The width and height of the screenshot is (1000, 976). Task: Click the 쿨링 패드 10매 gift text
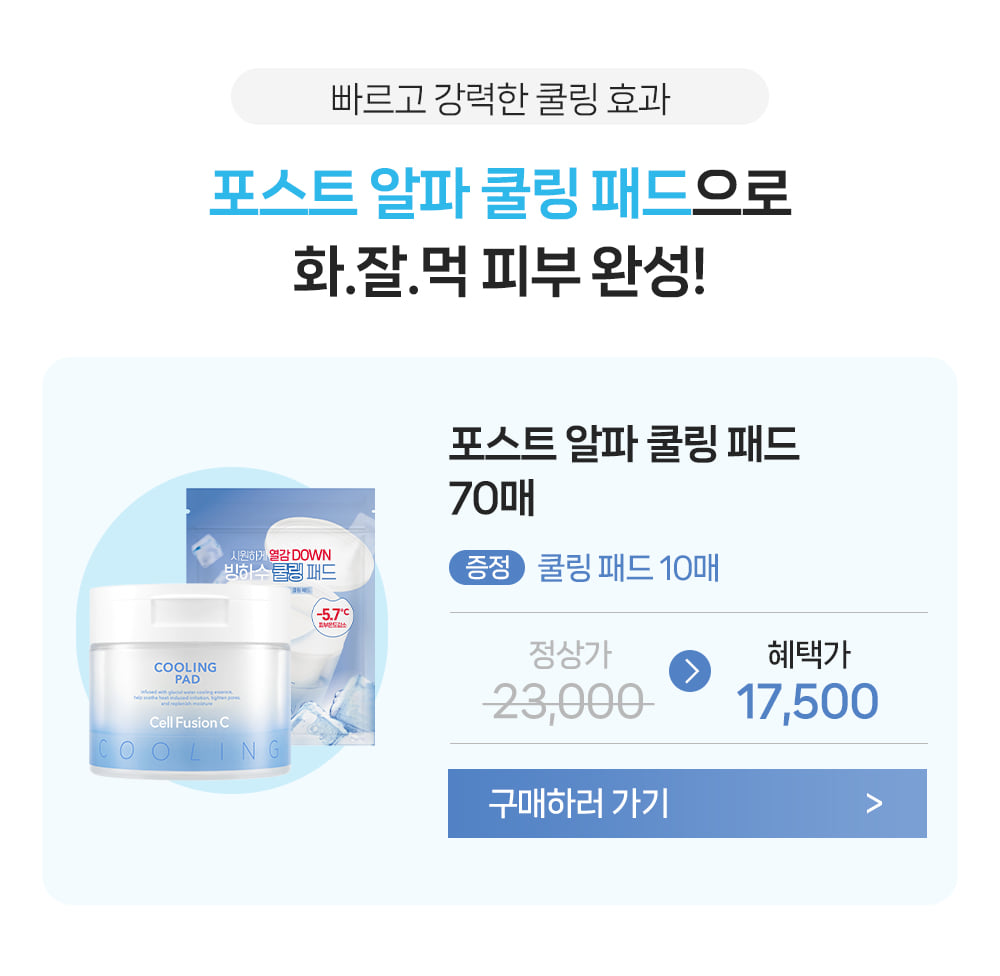(x=628, y=568)
